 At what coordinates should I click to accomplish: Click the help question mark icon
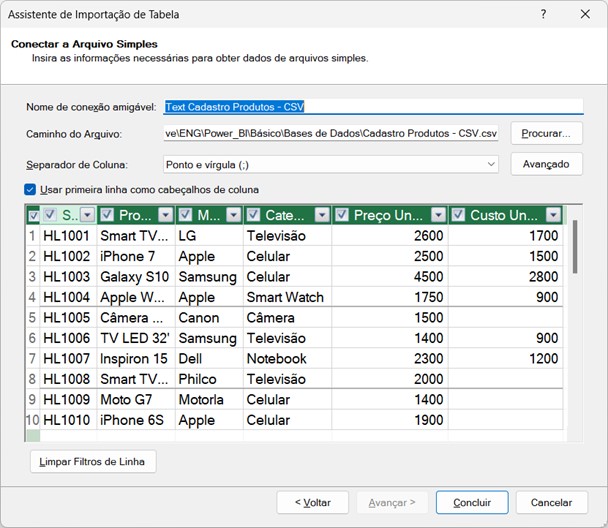pos(544,14)
